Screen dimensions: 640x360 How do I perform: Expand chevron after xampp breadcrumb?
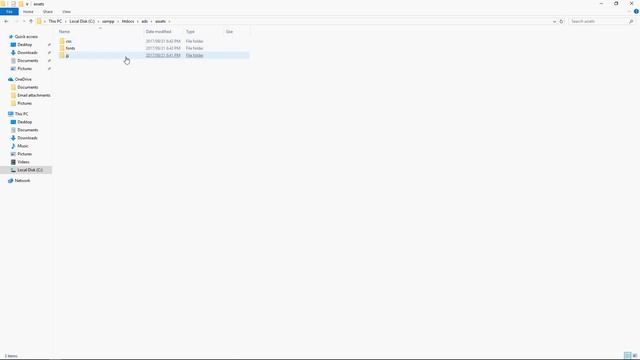[118, 21]
